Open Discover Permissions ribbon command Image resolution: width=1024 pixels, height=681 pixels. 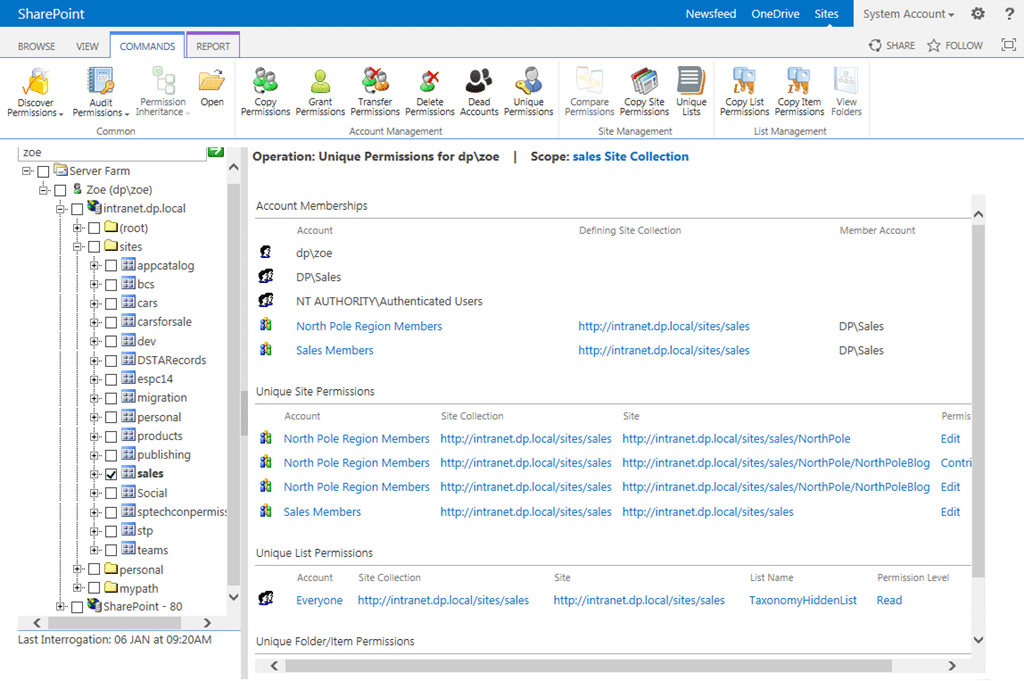click(x=35, y=93)
